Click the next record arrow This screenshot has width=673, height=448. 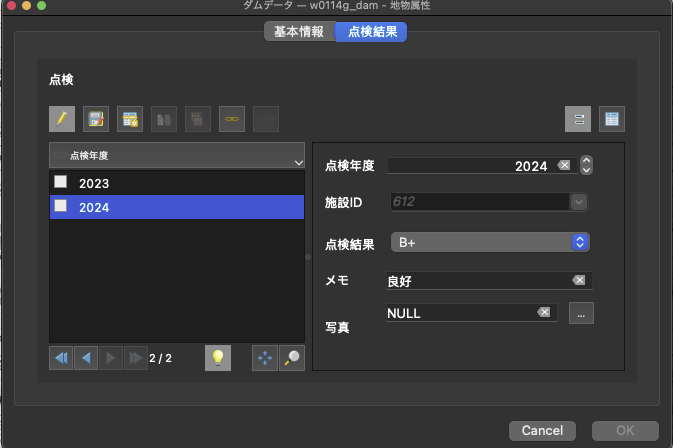[x=111, y=358]
